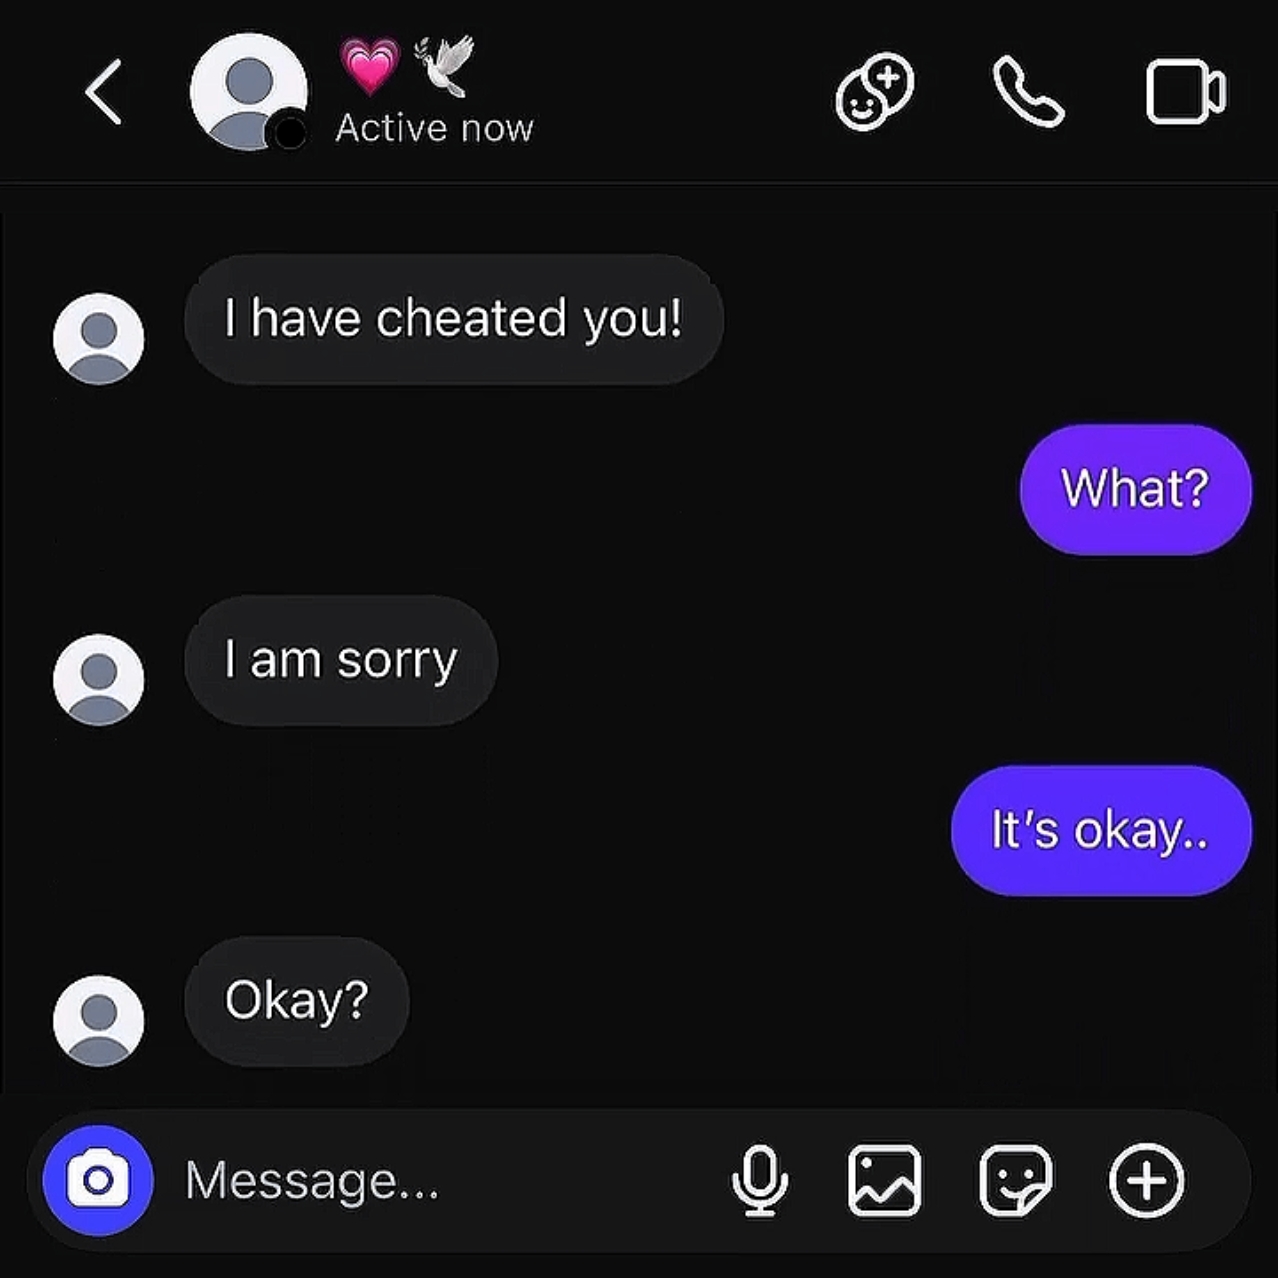Viewport: 1278px width, 1278px height.
Task: Open sender avatar beside "I am sorry"
Action: tap(98, 680)
